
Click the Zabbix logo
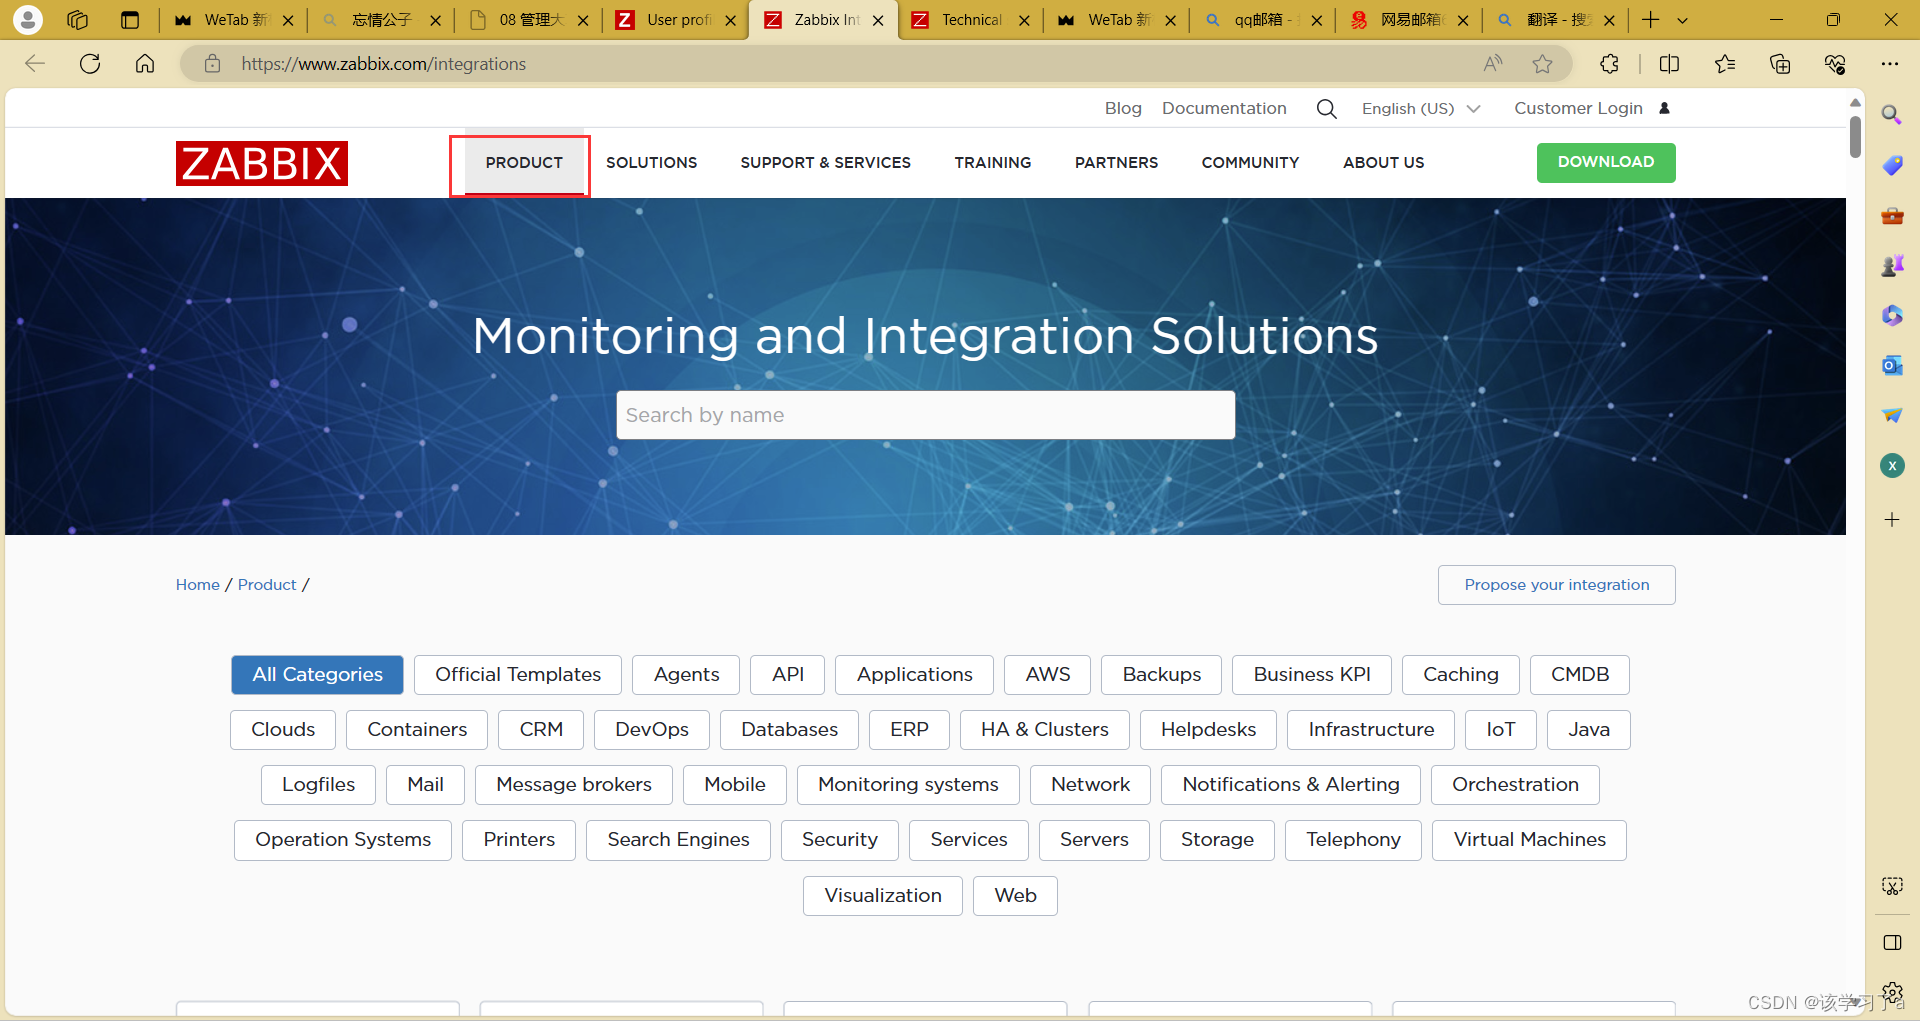[262, 163]
